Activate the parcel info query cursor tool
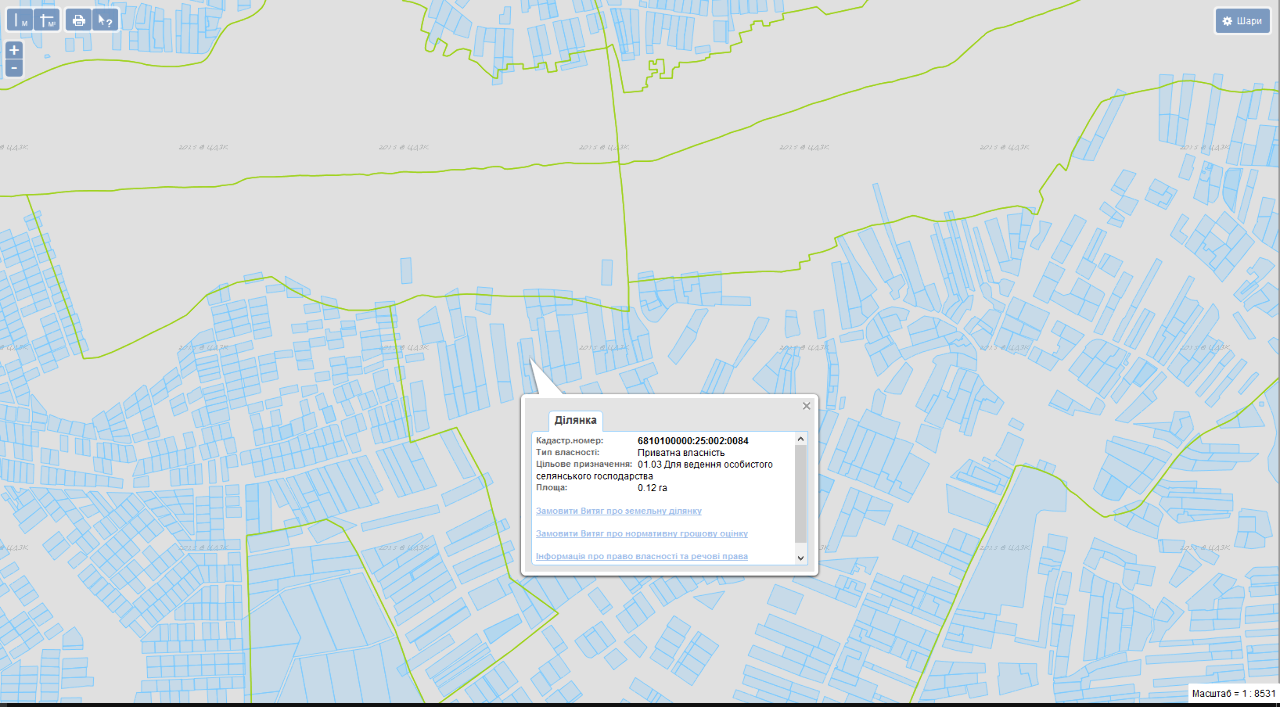Screen dimensions: 1280x707 105,20
